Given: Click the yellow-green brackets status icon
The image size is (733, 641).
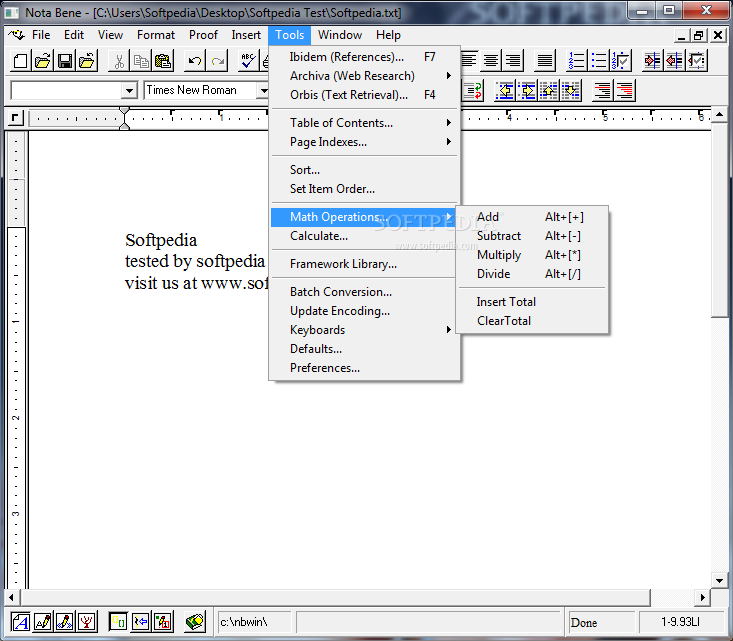Looking at the screenshot, I should pyautogui.click(x=119, y=622).
